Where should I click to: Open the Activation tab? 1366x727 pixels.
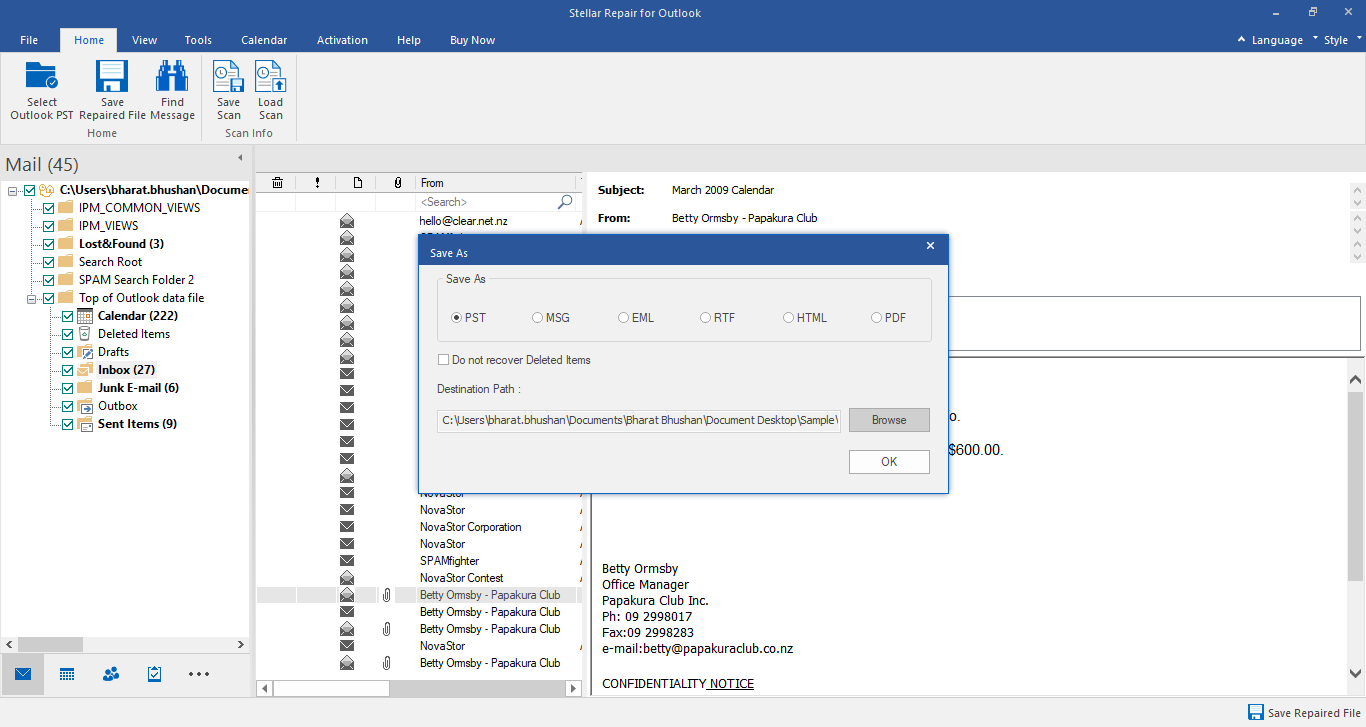coord(342,40)
